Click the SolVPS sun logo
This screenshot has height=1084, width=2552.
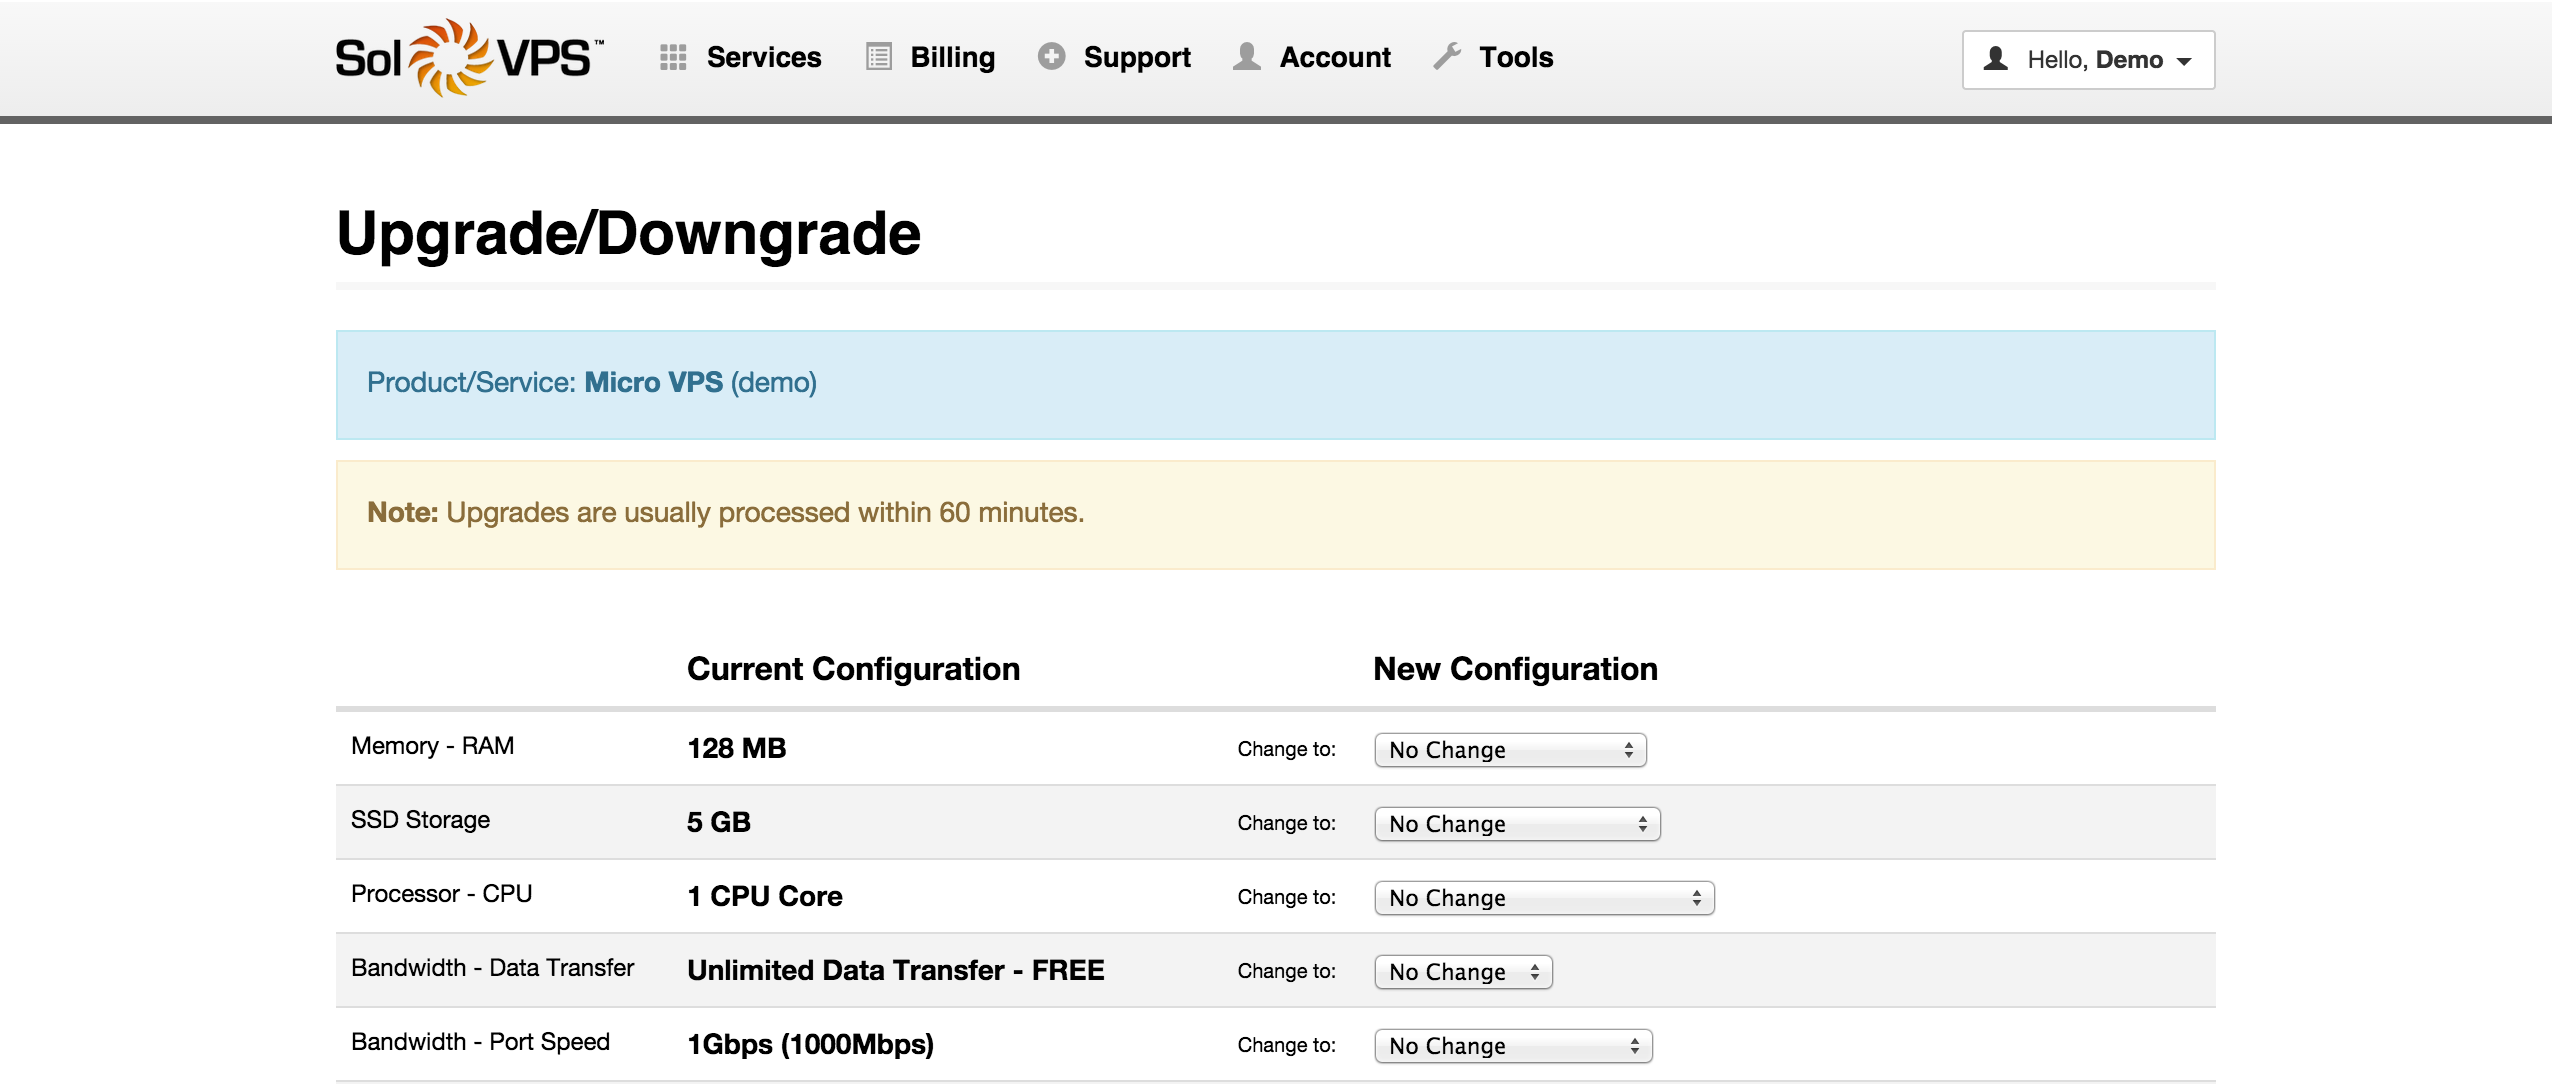pyautogui.click(x=448, y=57)
